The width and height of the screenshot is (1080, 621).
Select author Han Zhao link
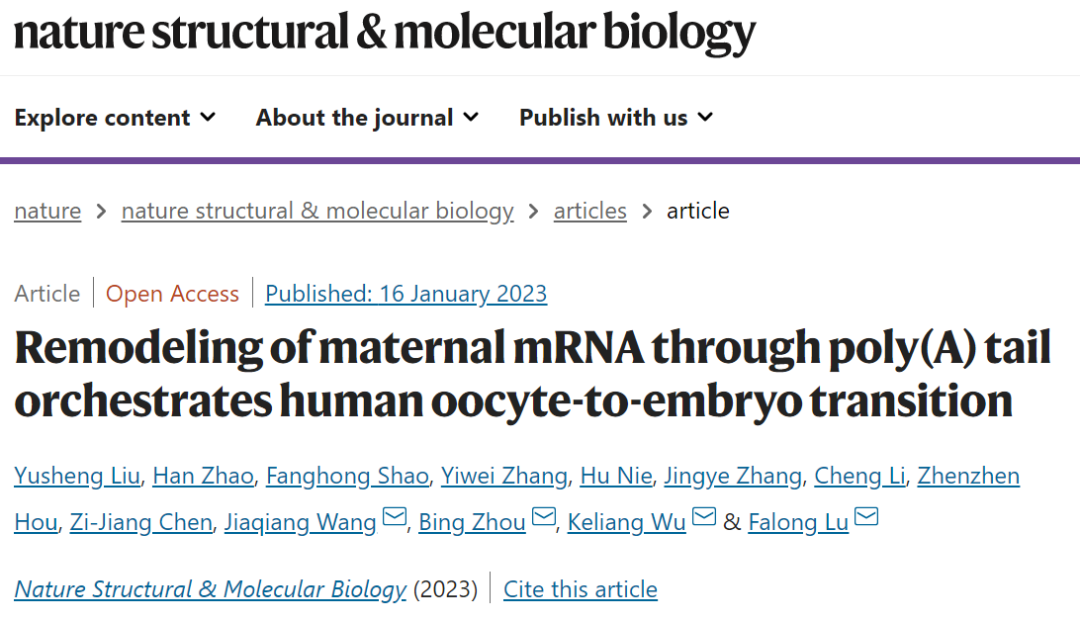[203, 476]
